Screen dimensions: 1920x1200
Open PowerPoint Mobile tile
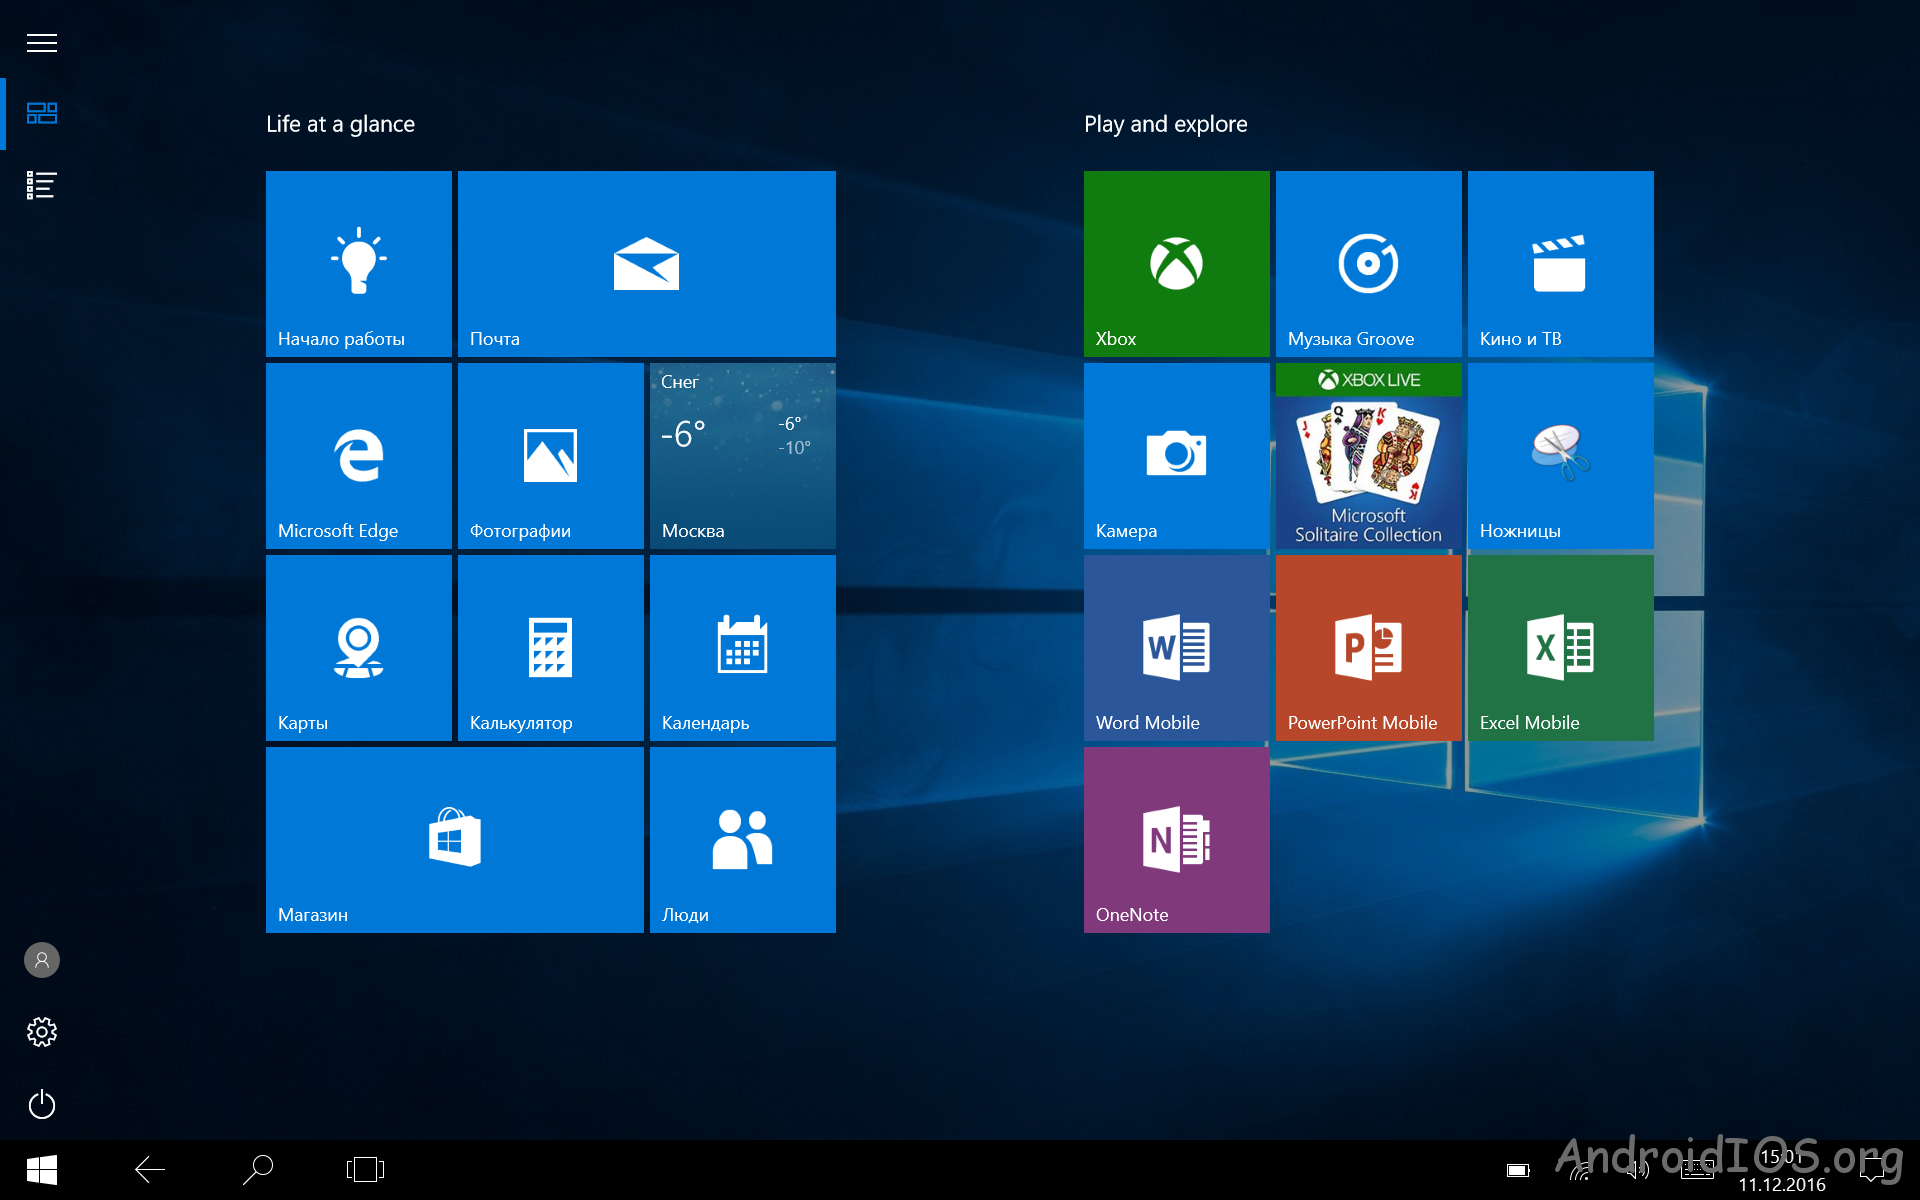click(1368, 647)
